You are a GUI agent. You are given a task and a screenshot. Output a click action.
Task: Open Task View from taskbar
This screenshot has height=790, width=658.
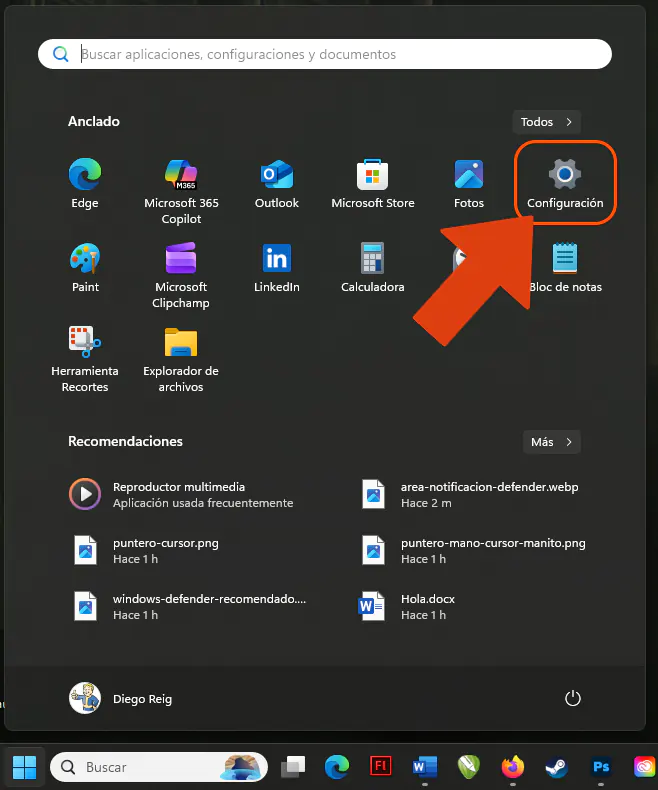tap(293, 767)
